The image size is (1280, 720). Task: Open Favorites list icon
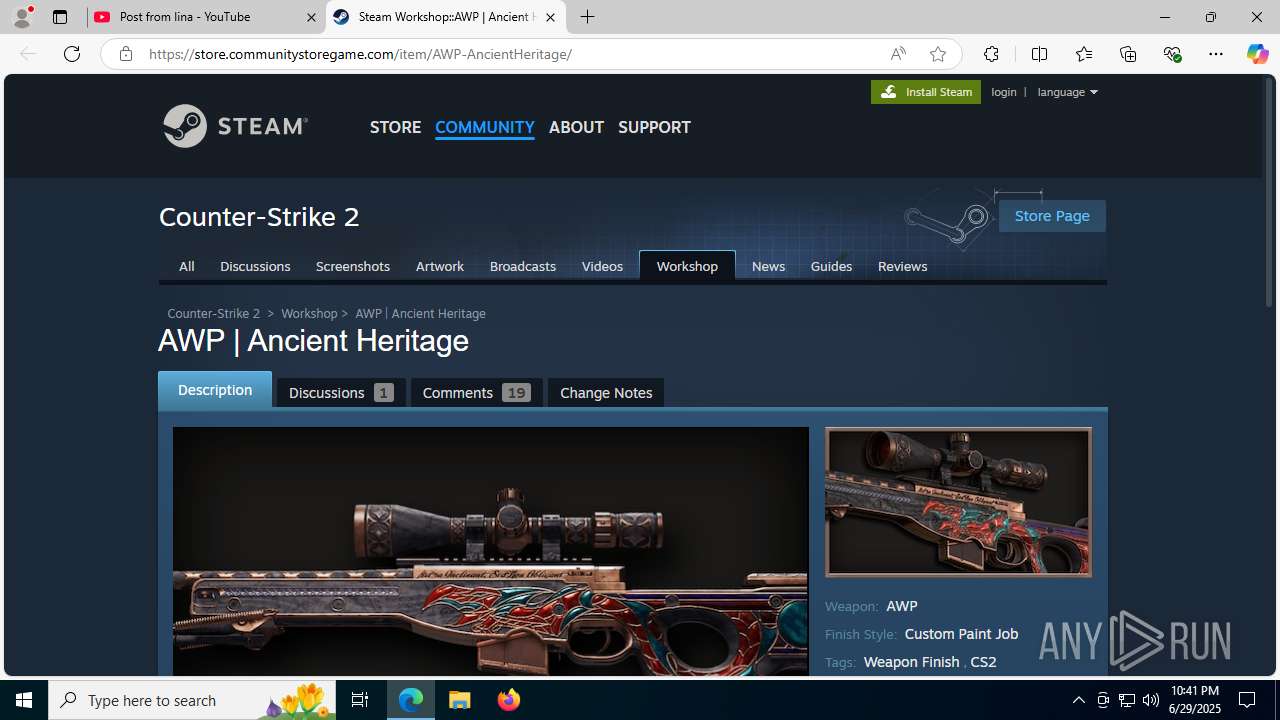[1084, 54]
